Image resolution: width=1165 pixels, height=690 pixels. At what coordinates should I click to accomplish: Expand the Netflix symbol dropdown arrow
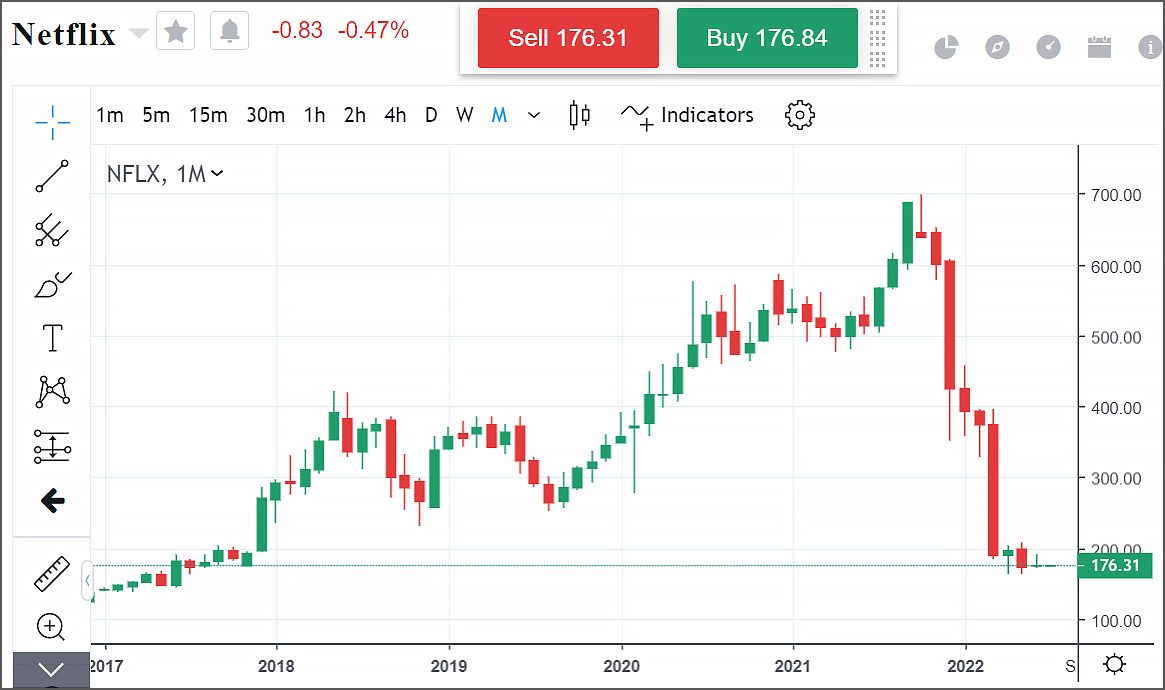click(x=139, y=34)
